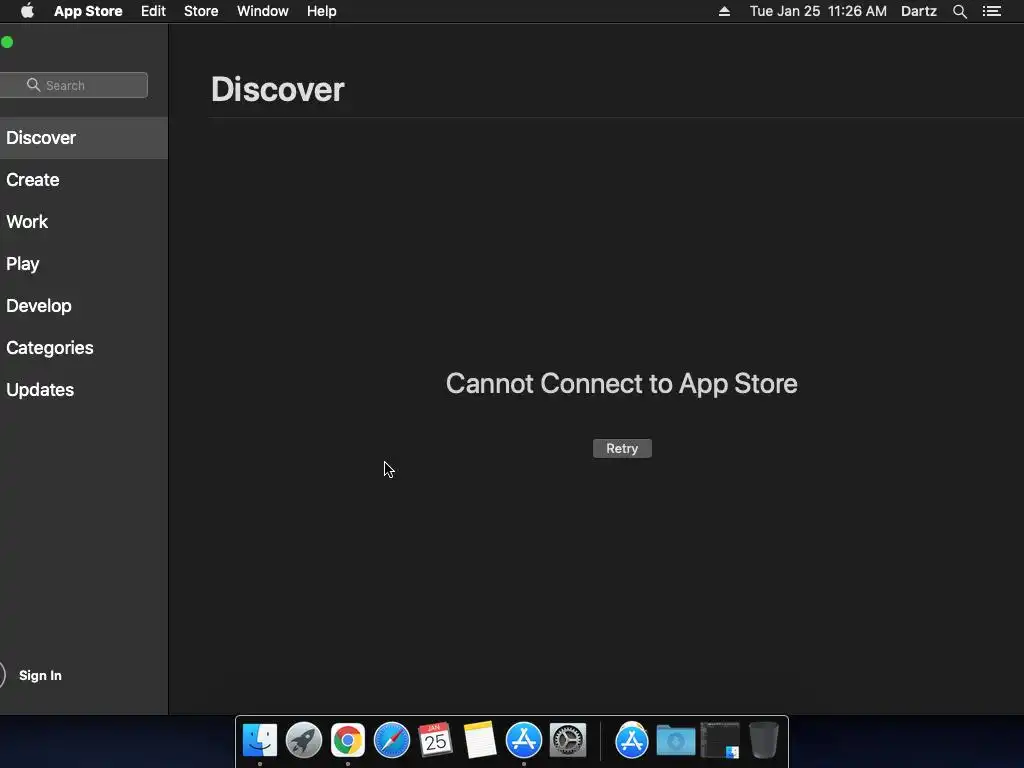Launch Launchpad rocket icon in Dock
Viewport: 1024px width, 768px height.
(x=304, y=741)
